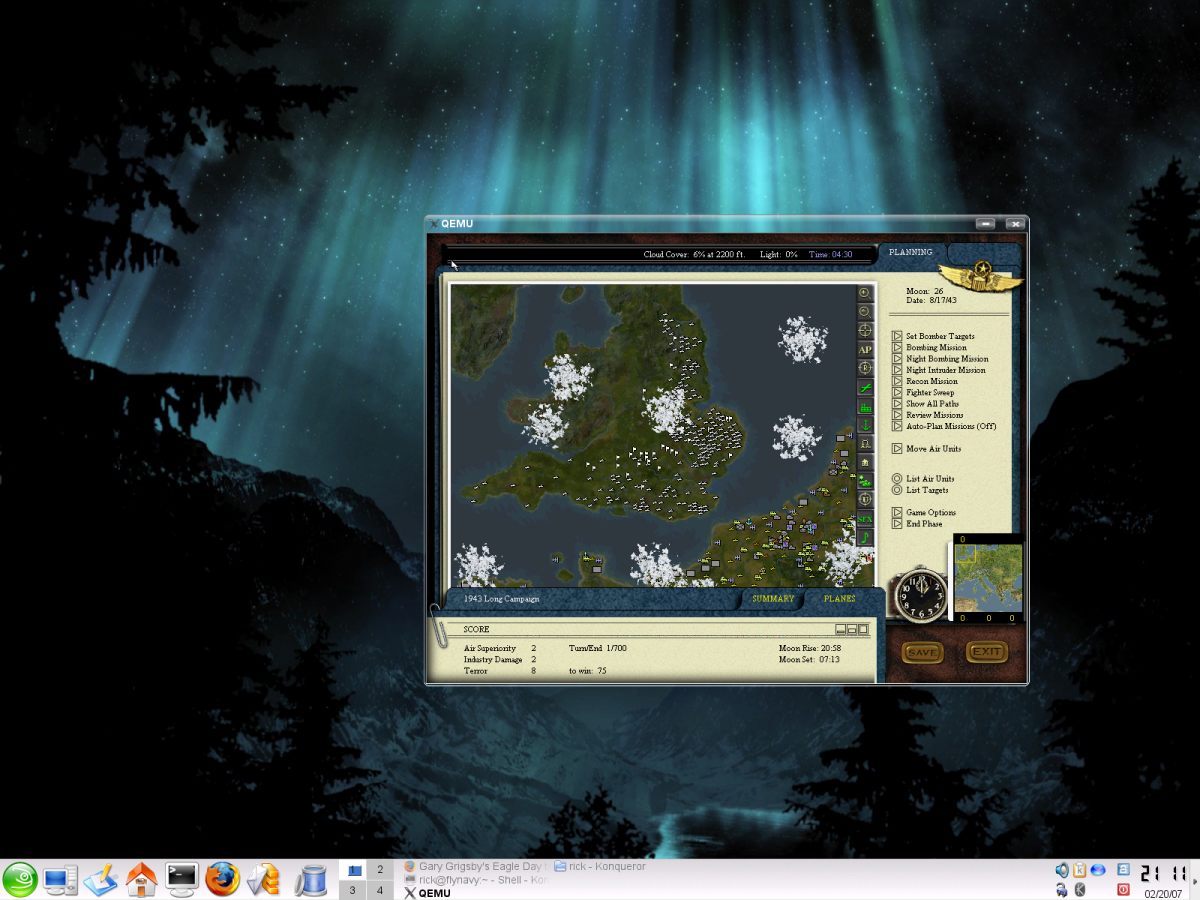
Task: Toggle Auto-Plan Missions (Off) arrow
Action: click(897, 426)
